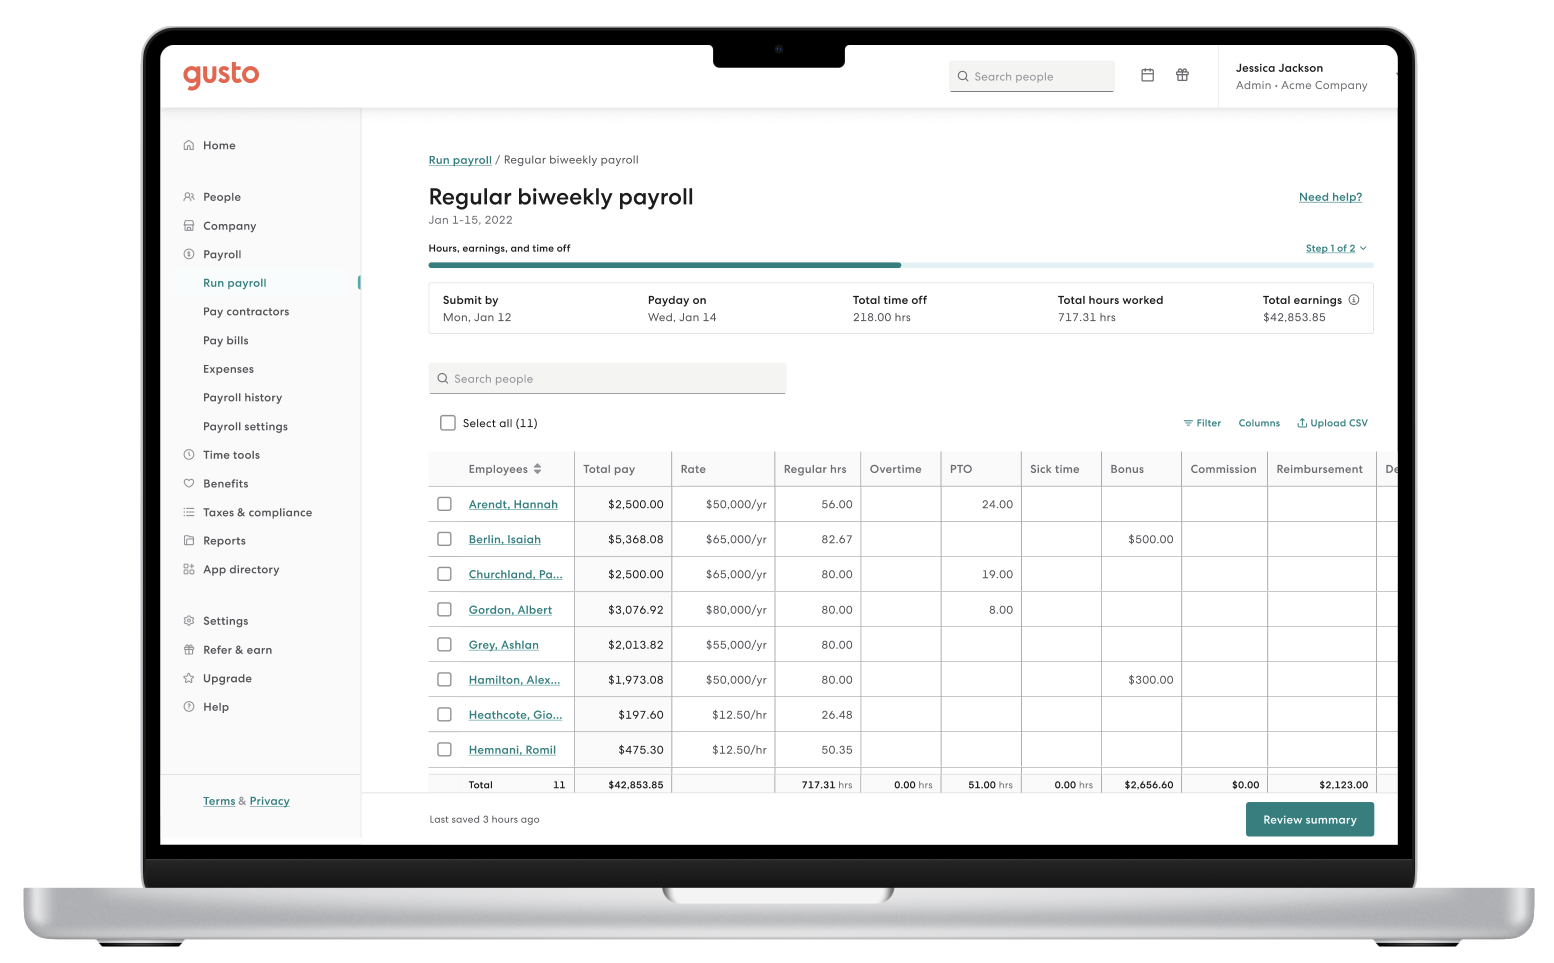1554x963 pixels.
Task: Open the calendar icon in the top bar
Action: click(1147, 75)
